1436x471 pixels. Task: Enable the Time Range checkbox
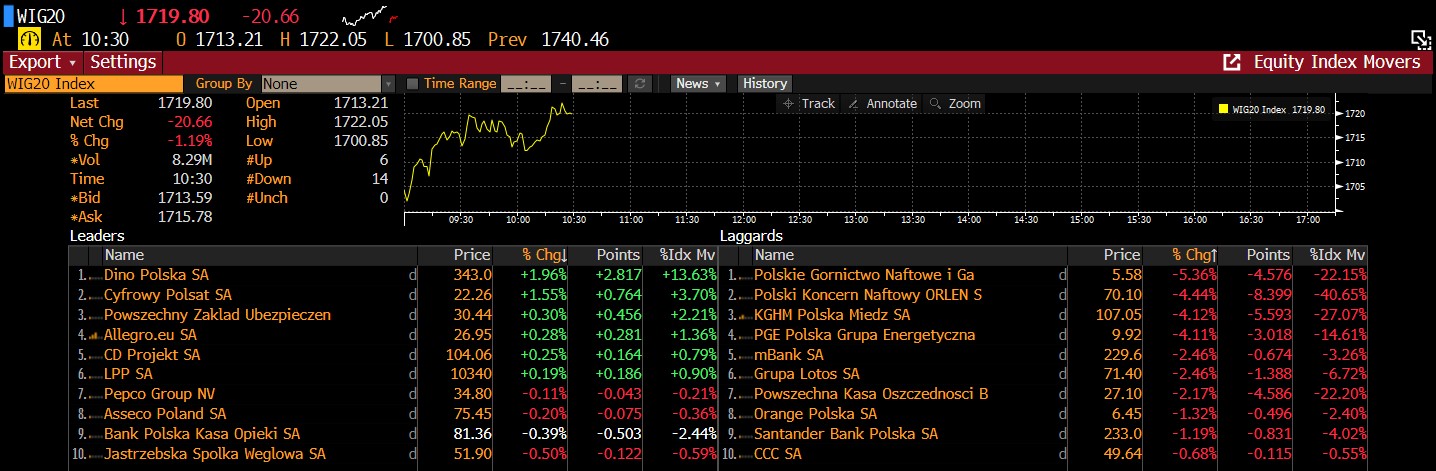click(x=415, y=84)
